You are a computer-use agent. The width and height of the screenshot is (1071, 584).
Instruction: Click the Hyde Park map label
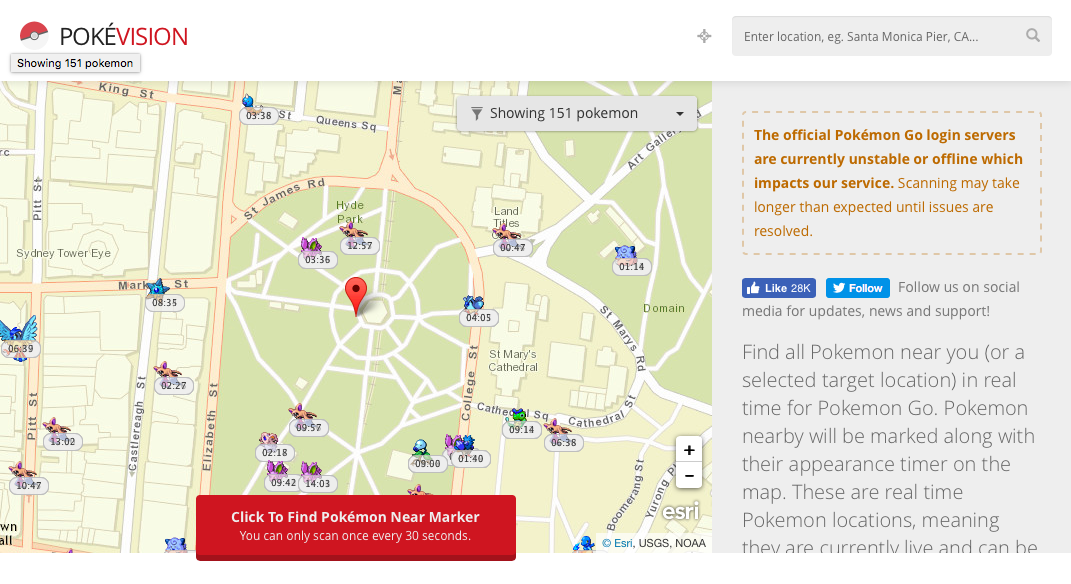point(350,212)
